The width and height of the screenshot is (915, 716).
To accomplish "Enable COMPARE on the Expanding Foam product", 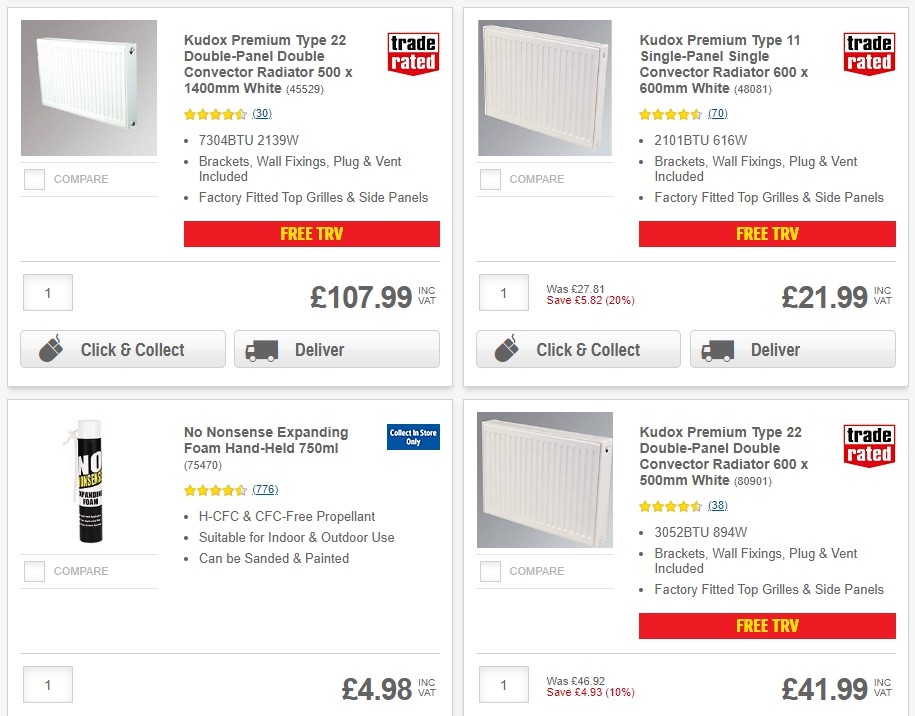I will (33, 571).
